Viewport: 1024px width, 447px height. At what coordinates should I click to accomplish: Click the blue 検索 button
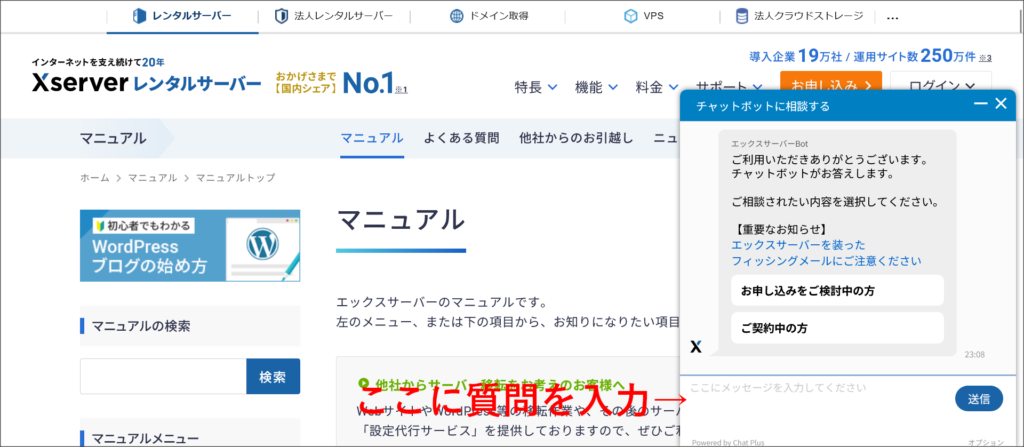(x=273, y=376)
